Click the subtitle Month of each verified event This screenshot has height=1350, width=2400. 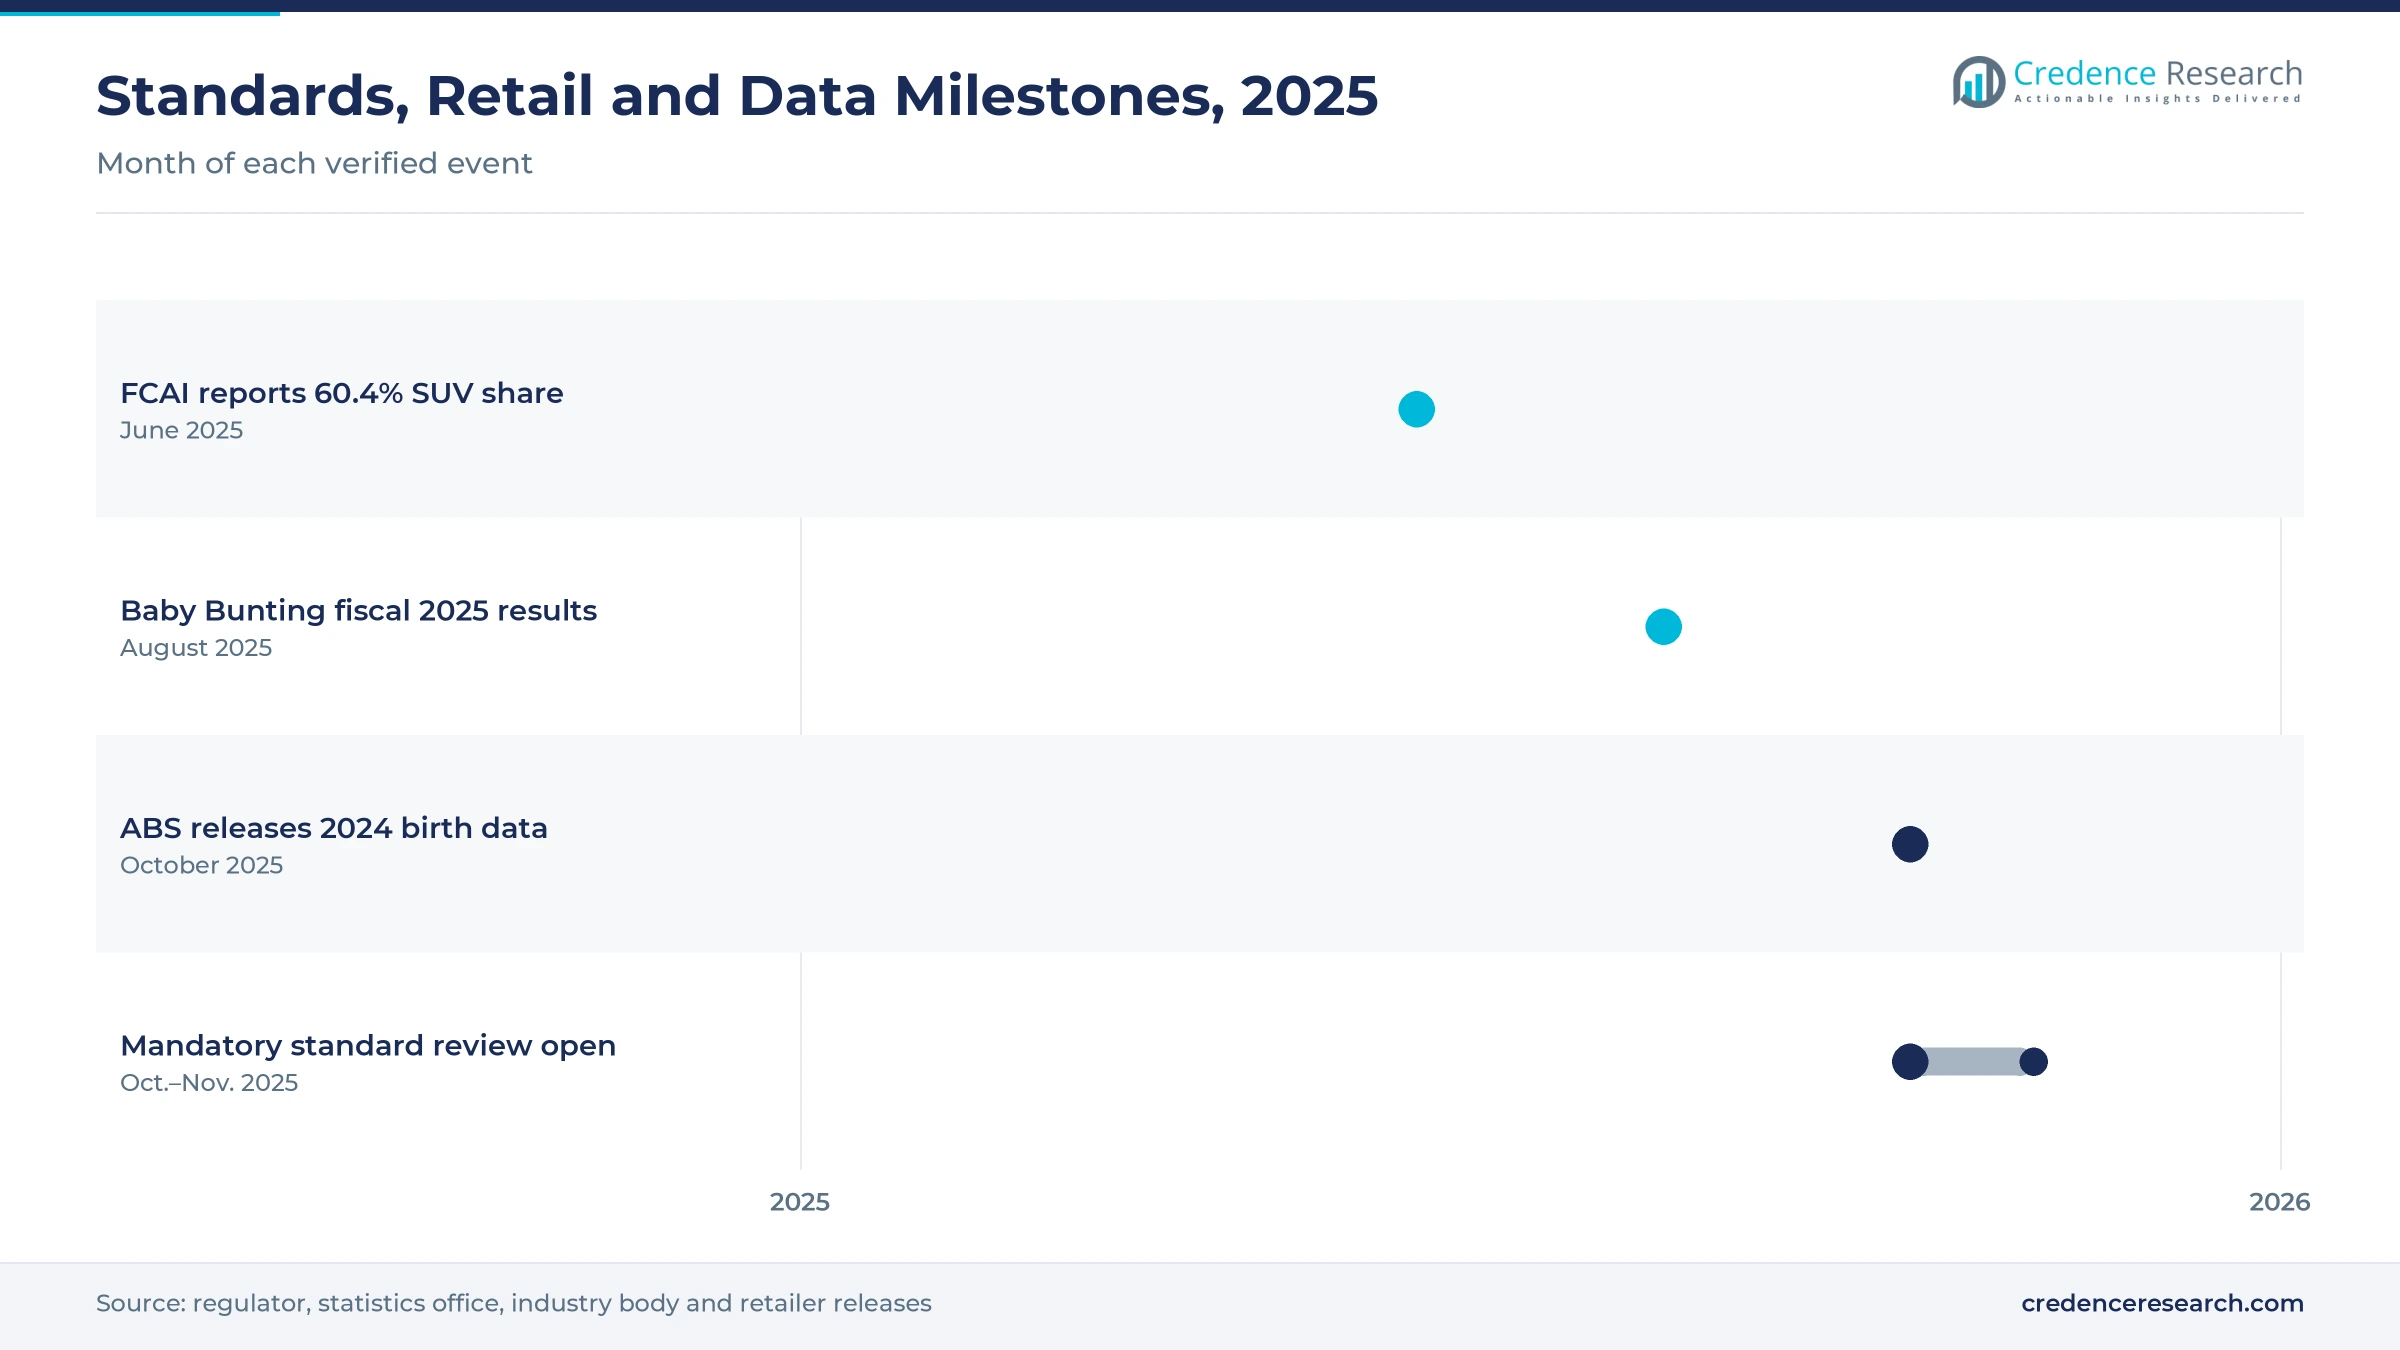314,163
